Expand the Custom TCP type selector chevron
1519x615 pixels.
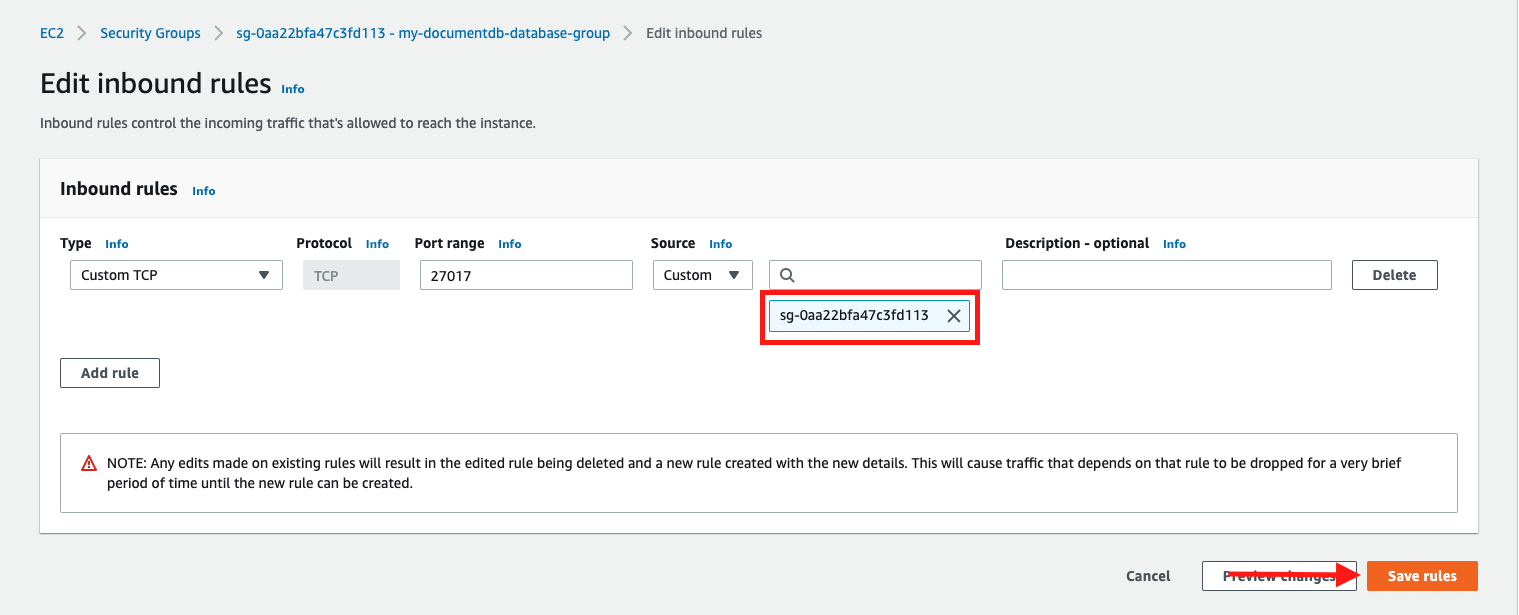click(x=265, y=274)
